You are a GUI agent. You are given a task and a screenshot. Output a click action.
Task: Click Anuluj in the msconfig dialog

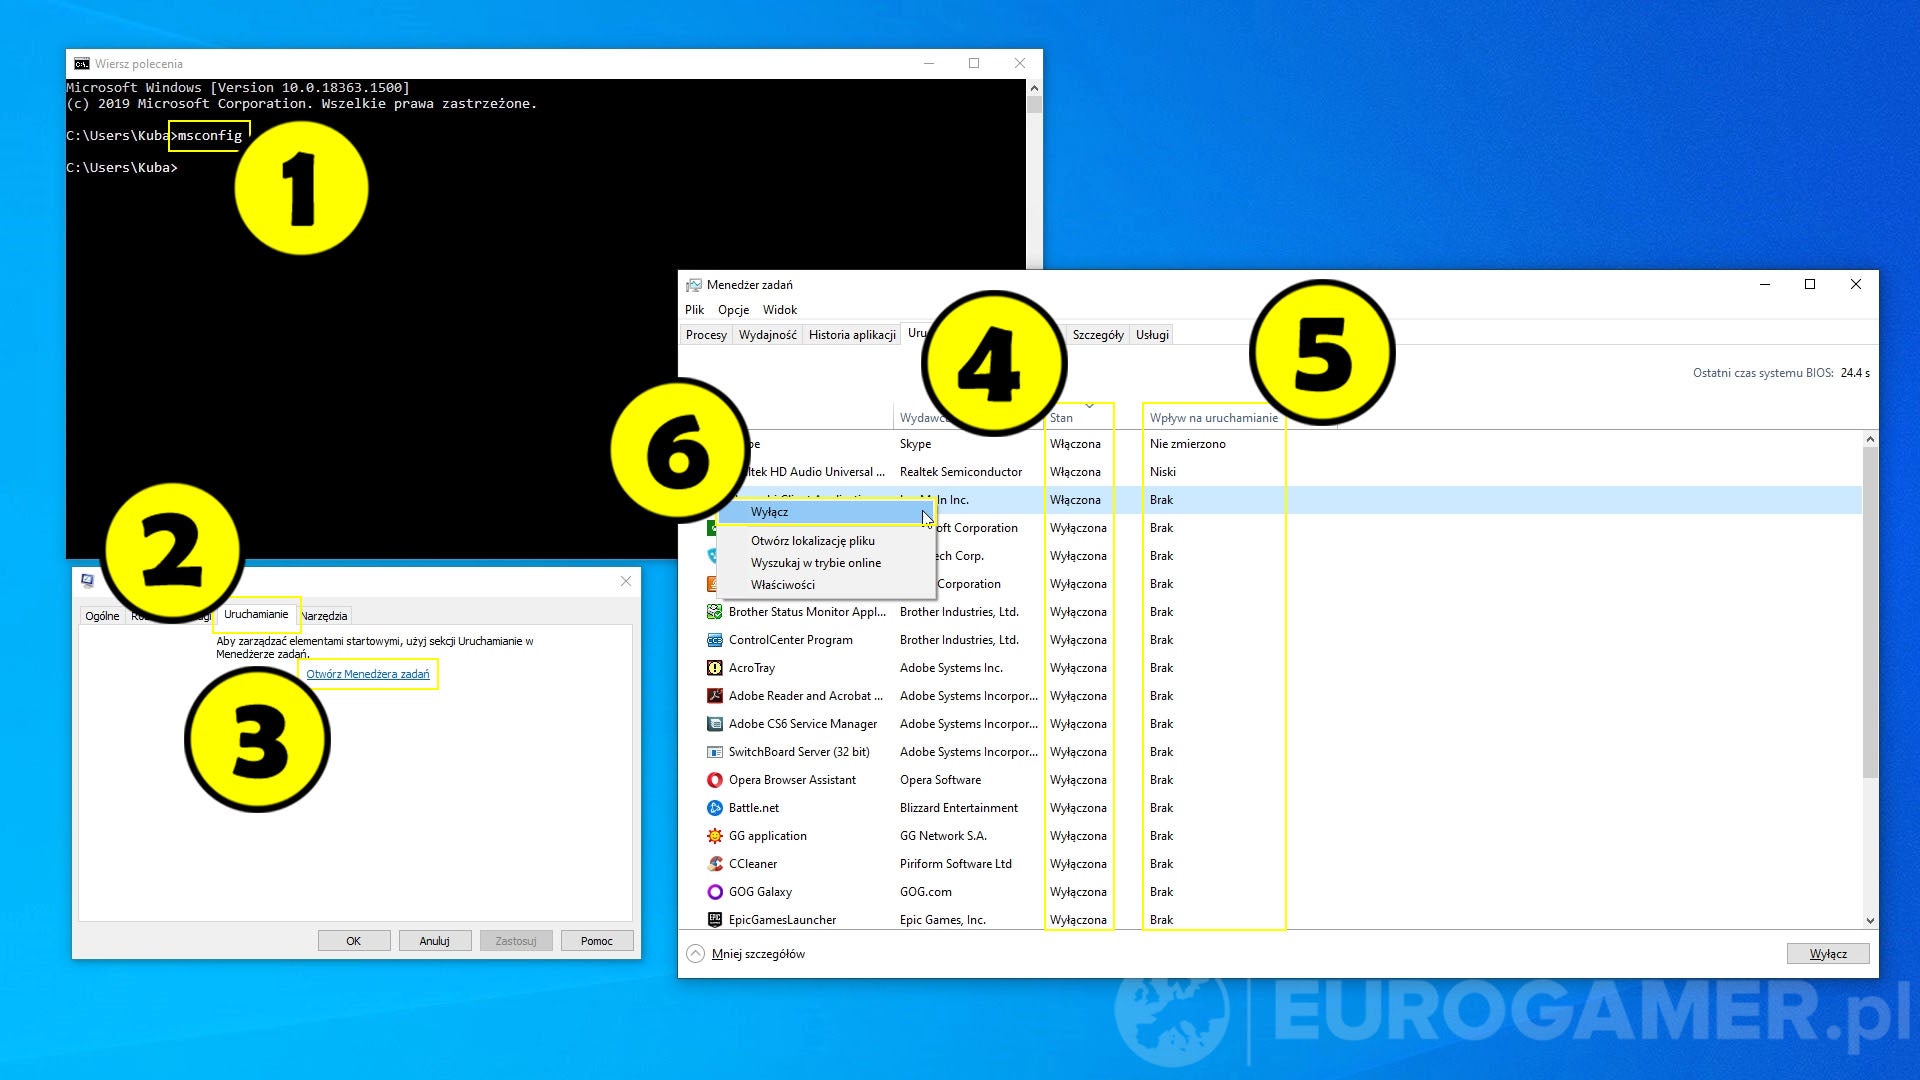[435, 941]
